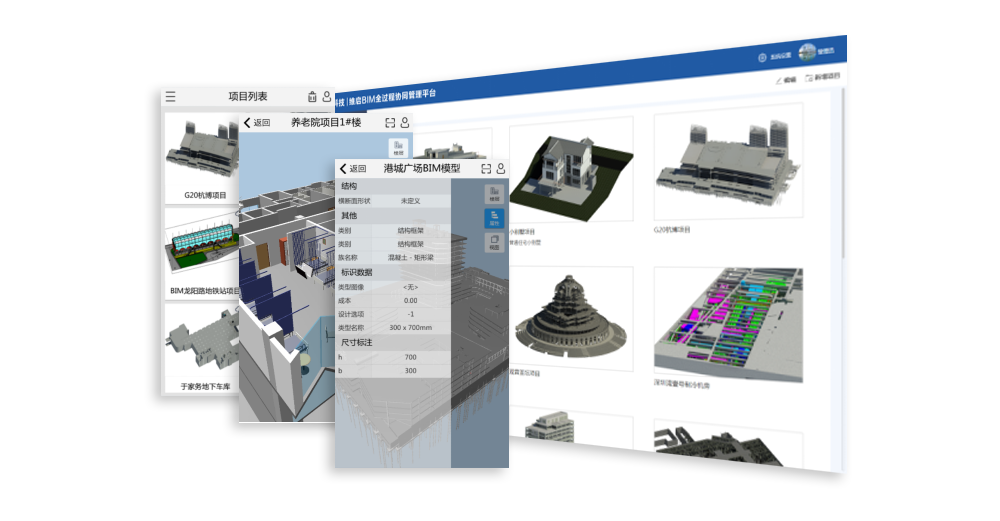Select dimension b value 300
Screen dimensions: 1000x521
410,371
